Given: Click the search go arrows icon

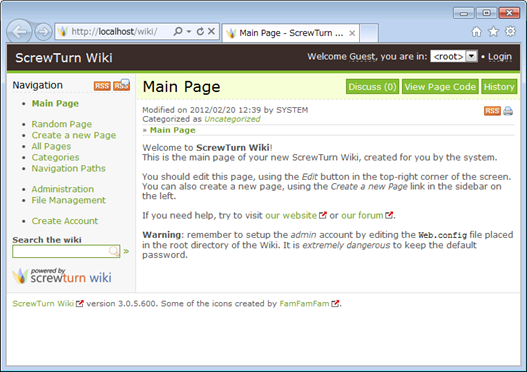Looking at the screenshot, I should pos(126,251).
